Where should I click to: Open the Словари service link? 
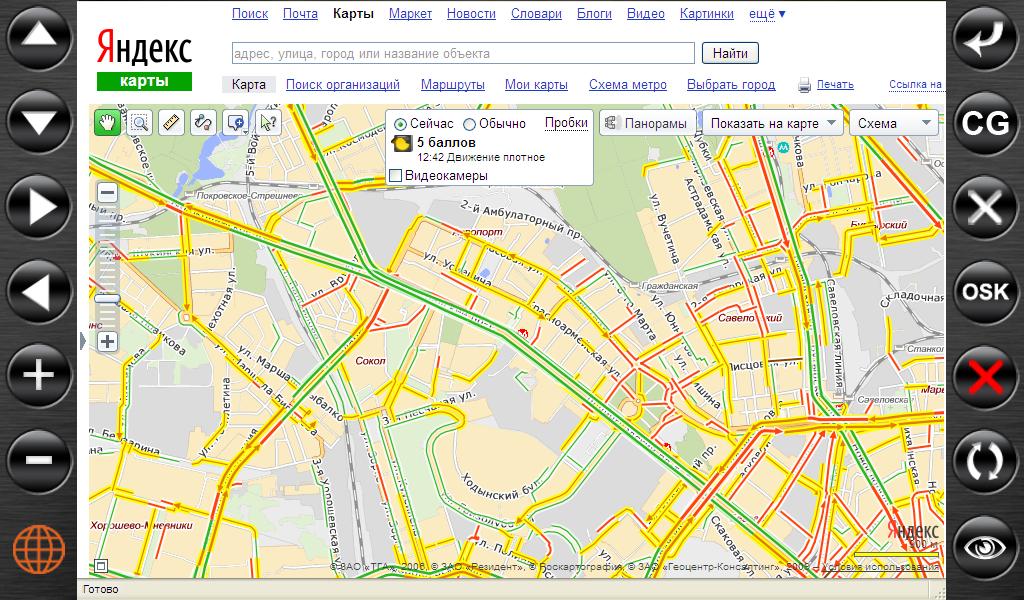[x=536, y=14]
